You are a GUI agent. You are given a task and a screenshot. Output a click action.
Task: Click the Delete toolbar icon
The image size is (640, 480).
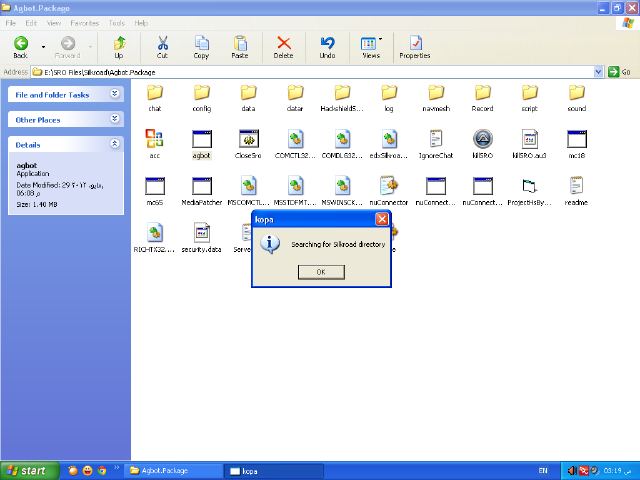click(x=284, y=44)
